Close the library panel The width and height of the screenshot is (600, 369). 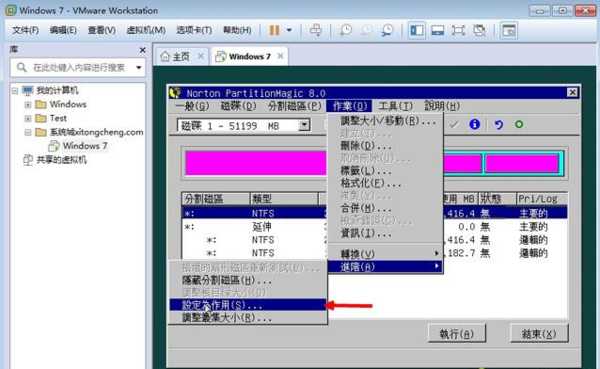pyautogui.click(x=142, y=50)
